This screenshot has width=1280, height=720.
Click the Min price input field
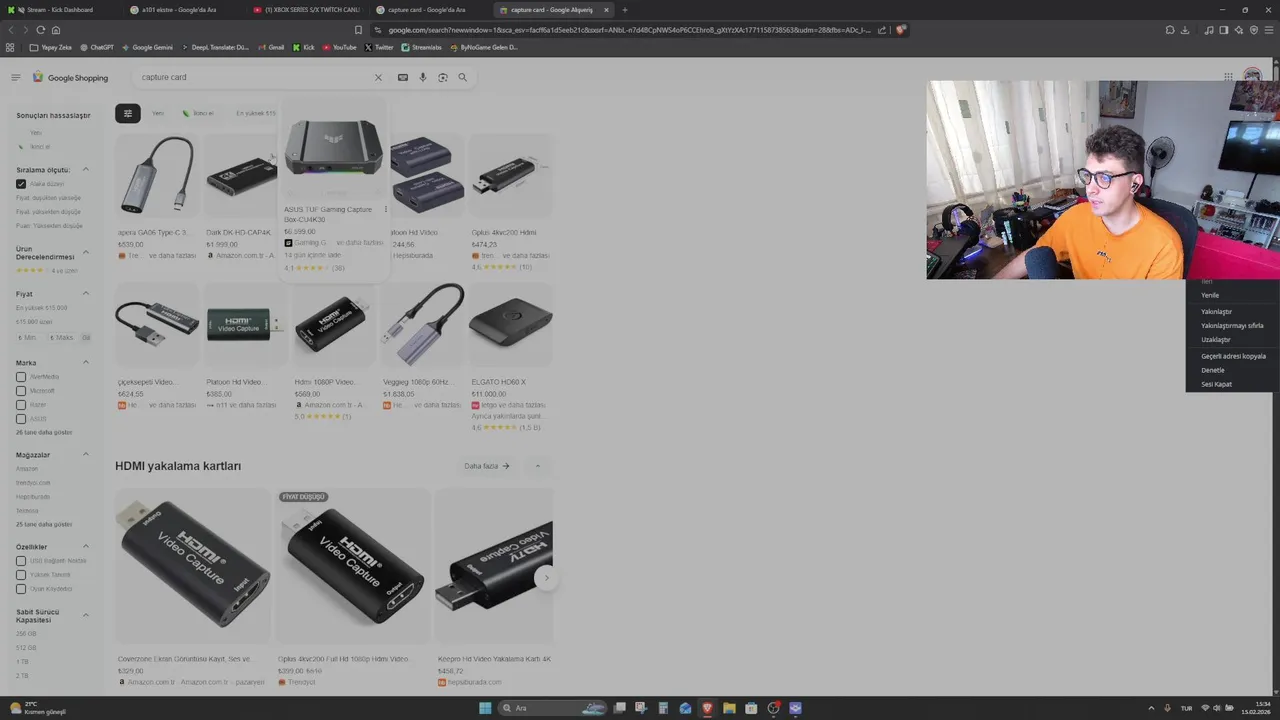[27, 338]
